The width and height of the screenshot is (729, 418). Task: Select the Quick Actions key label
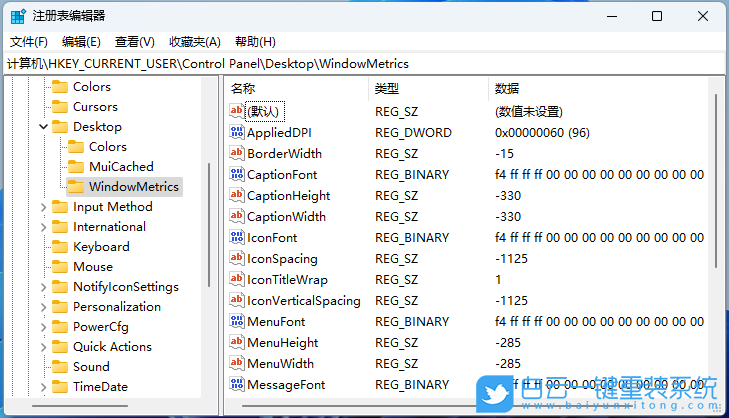113,347
